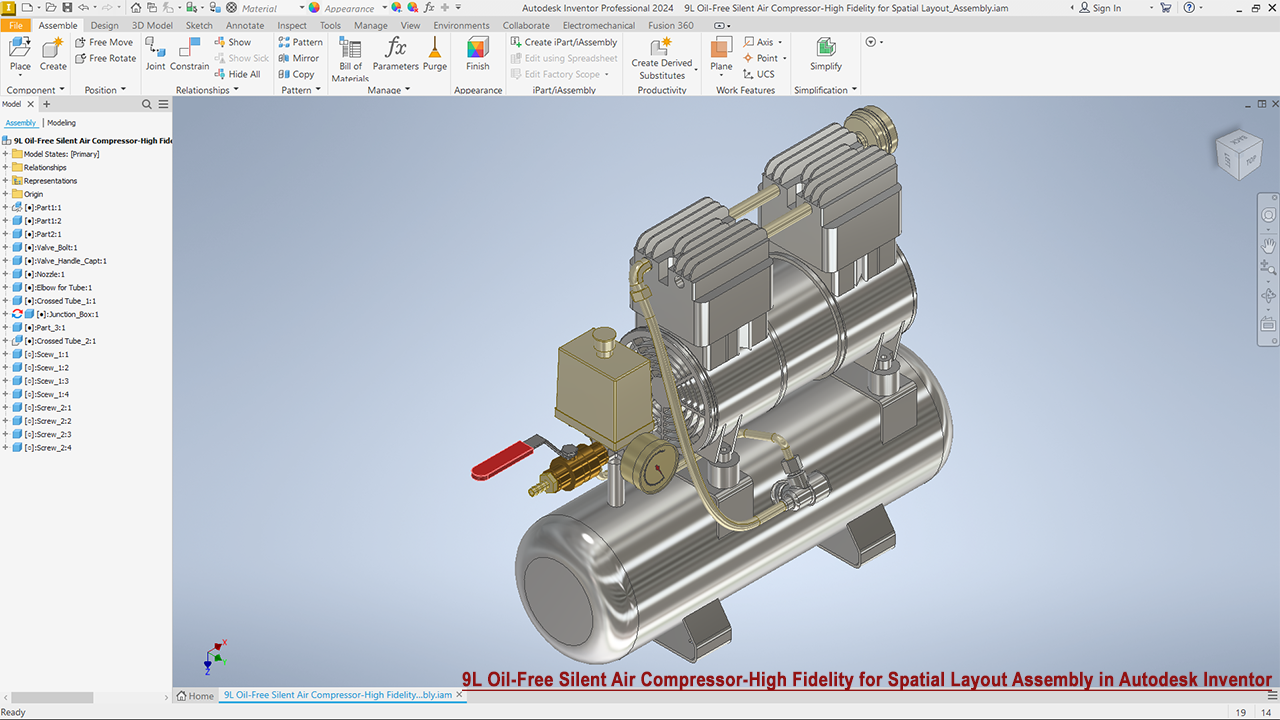Switch to the Sketch ribbon tab

pos(199,25)
